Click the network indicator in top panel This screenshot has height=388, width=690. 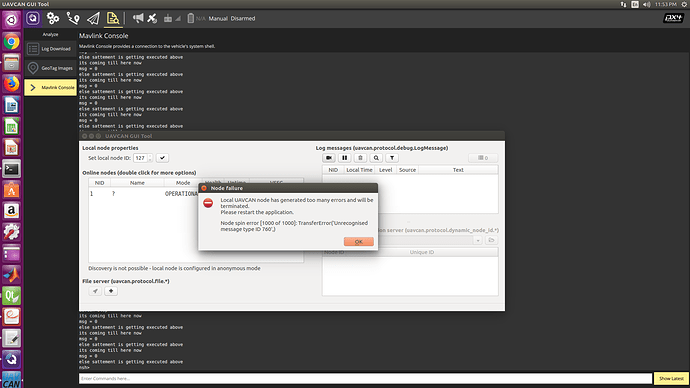[623, 4]
